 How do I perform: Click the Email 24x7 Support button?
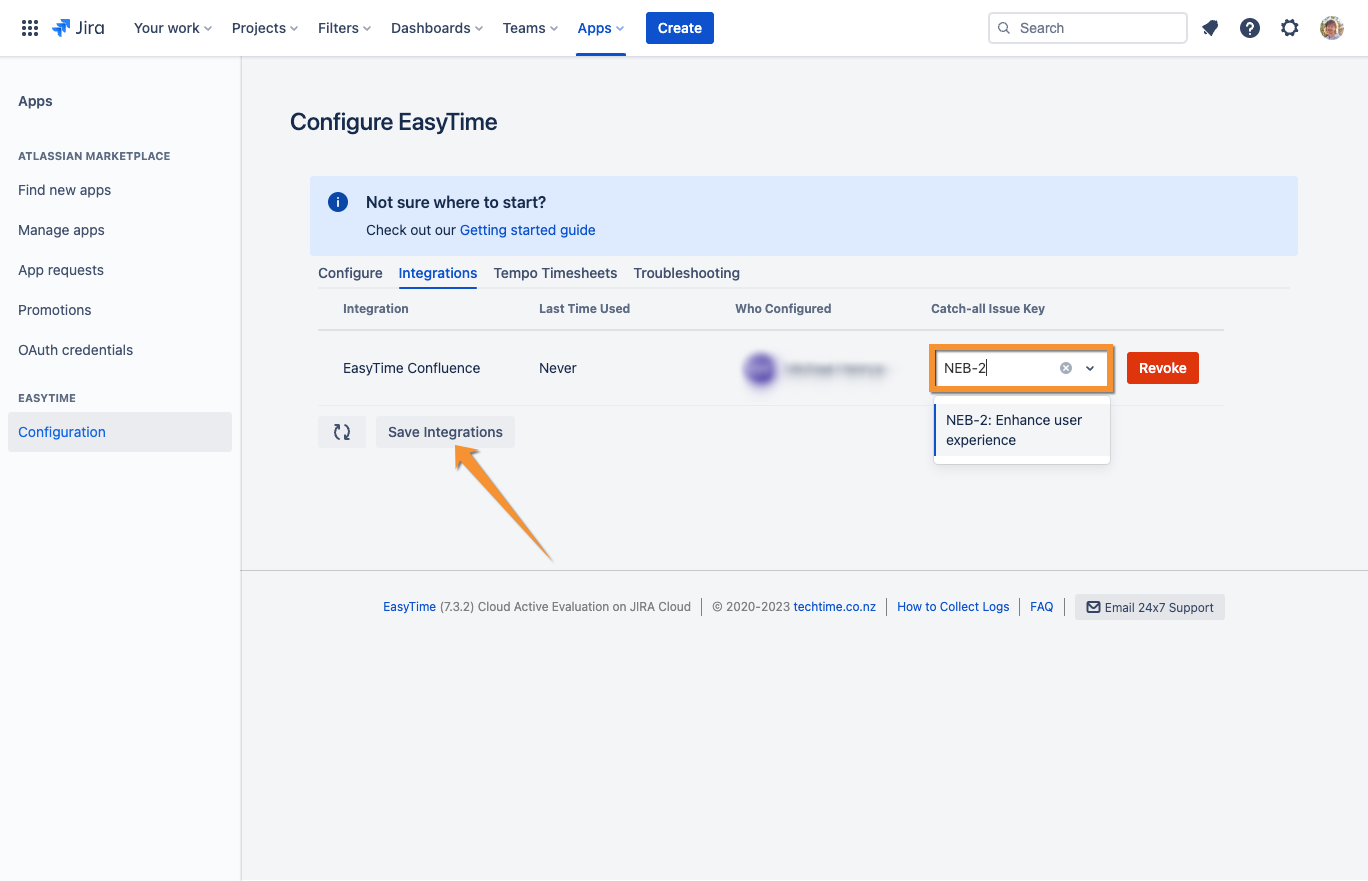[1150, 607]
